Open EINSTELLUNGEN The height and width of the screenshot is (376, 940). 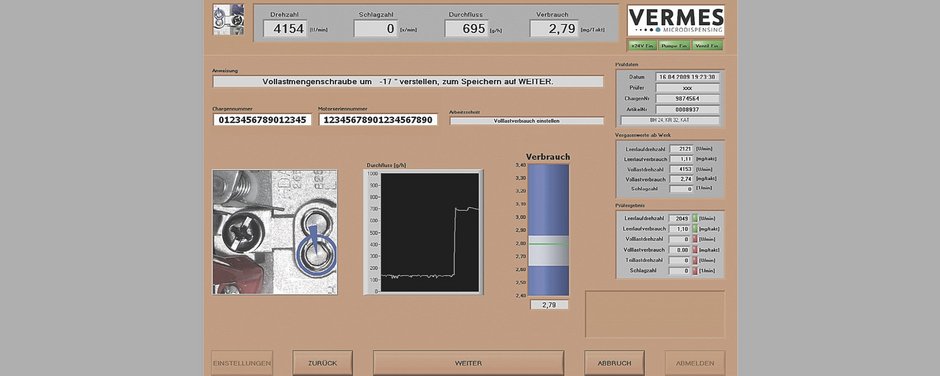[242, 363]
